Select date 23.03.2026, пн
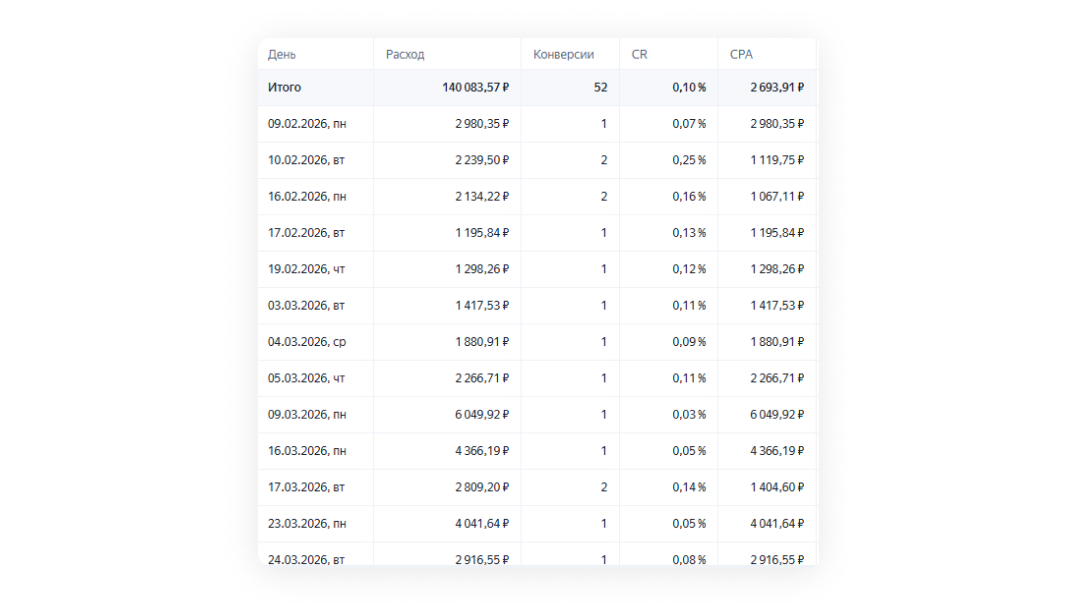1080x606 pixels. click(x=307, y=524)
